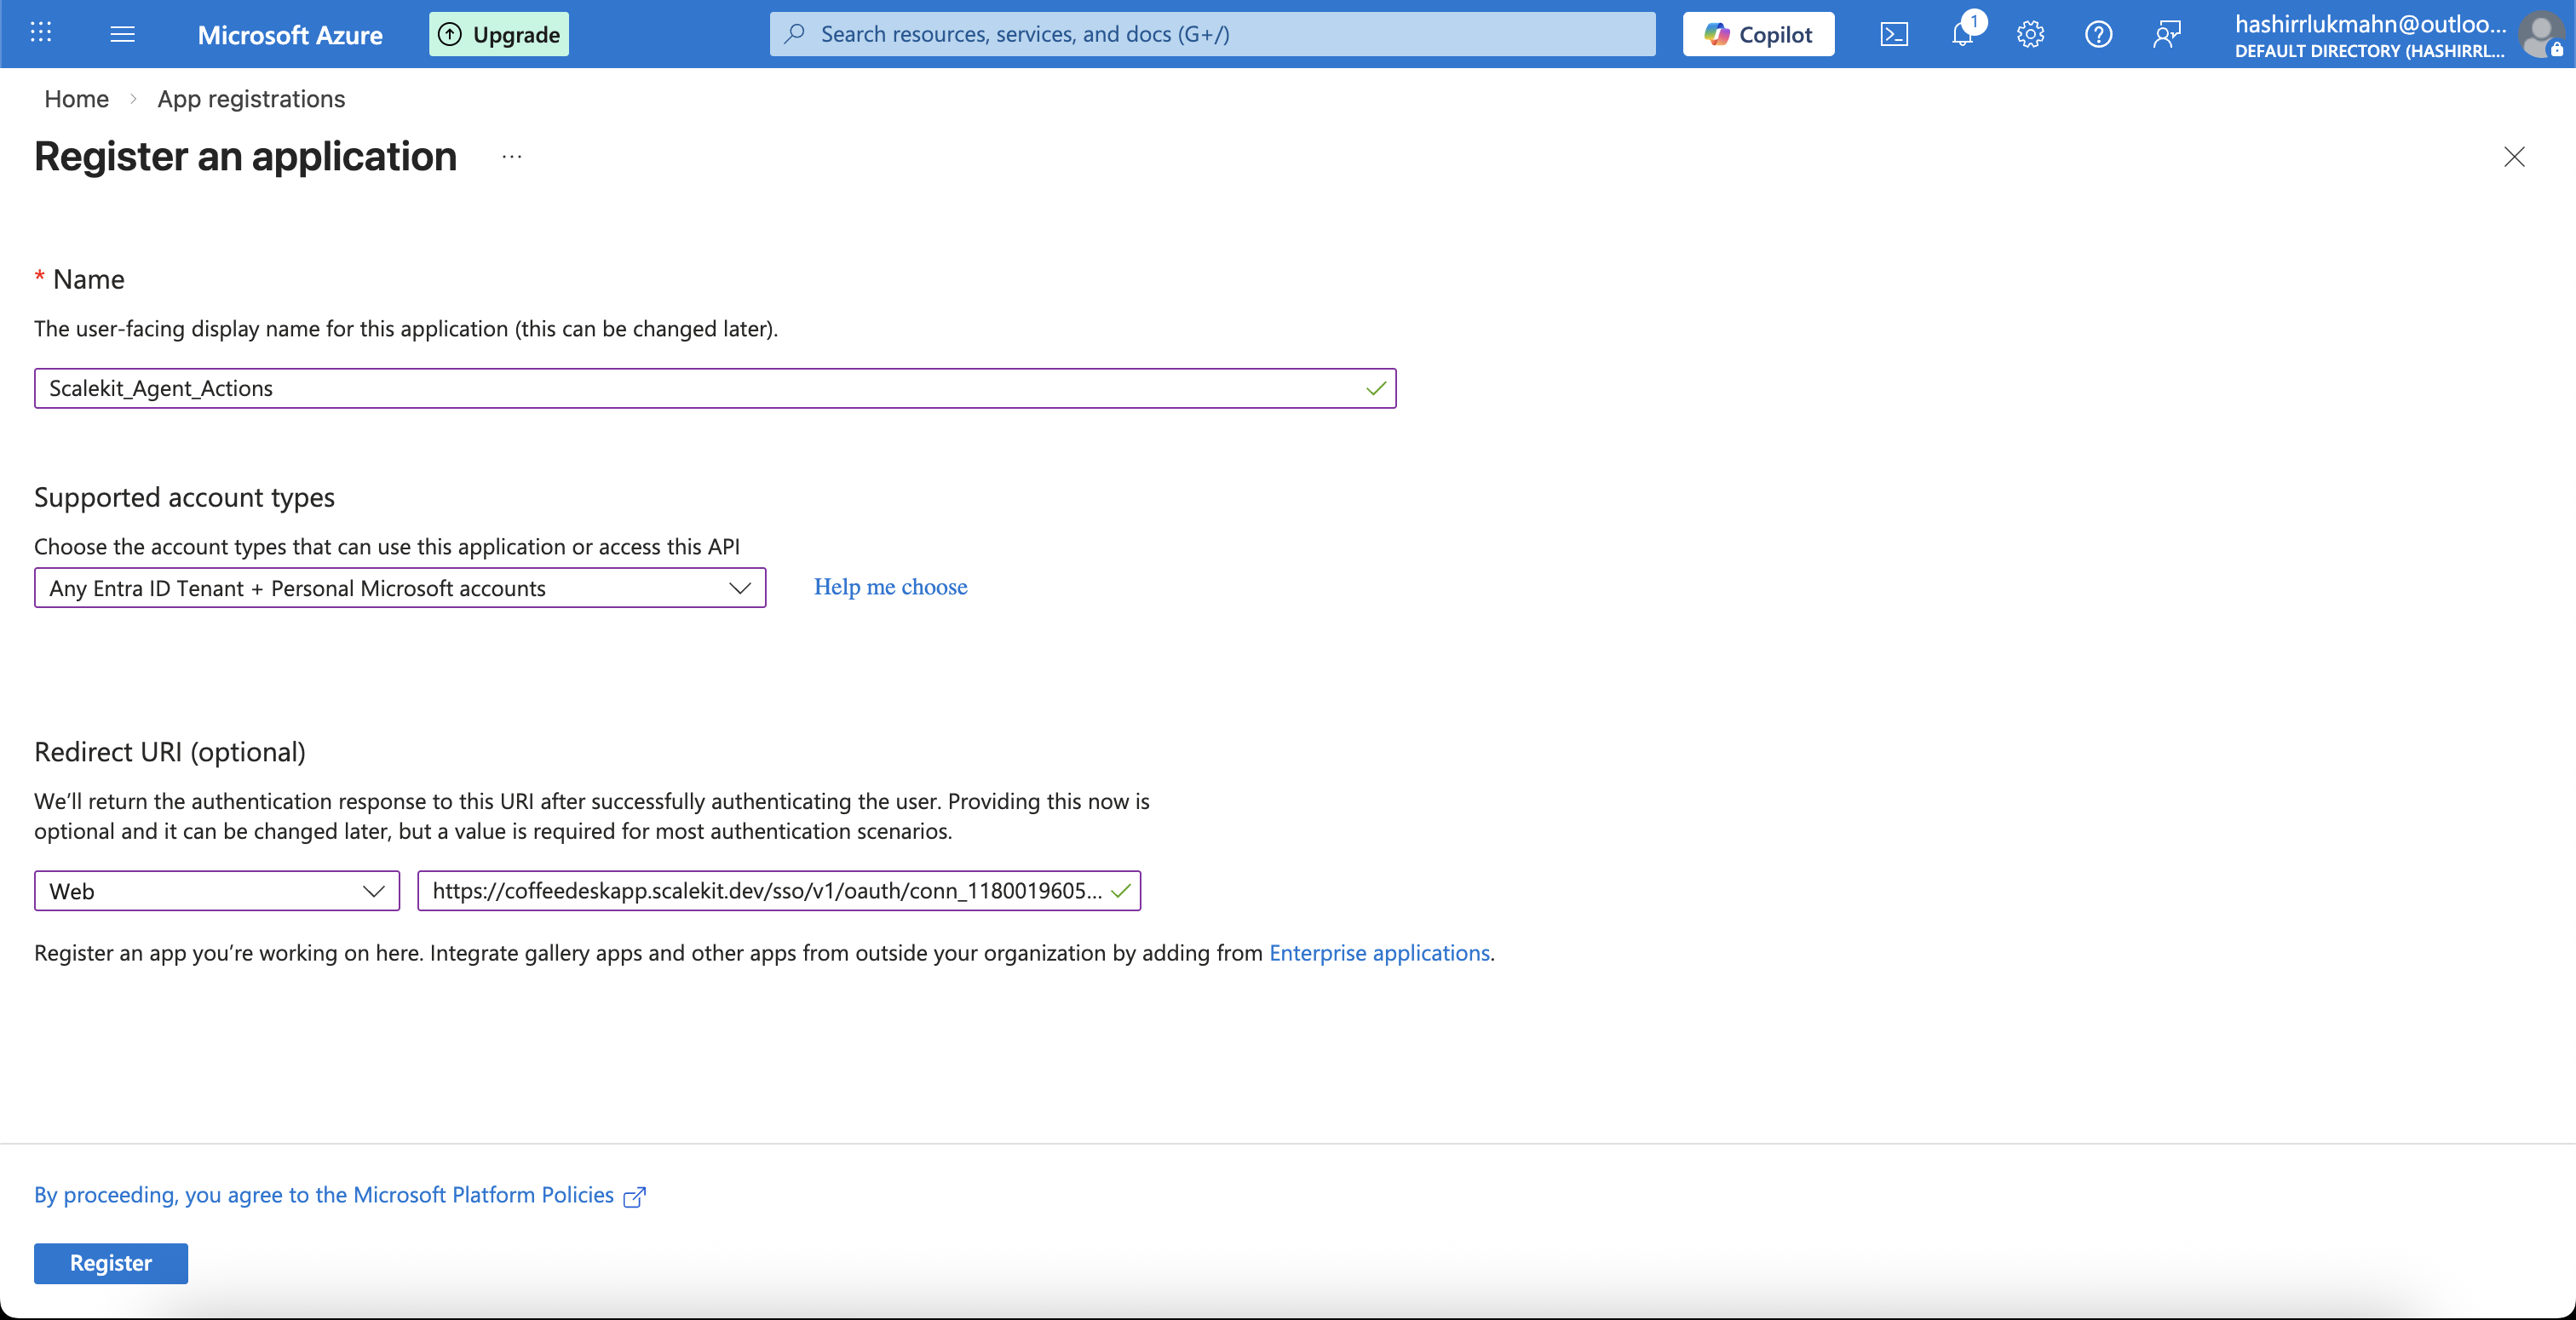Send feedback using the feedback icon
Screen dimensions: 2576x1320
(x=2167, y=33)
